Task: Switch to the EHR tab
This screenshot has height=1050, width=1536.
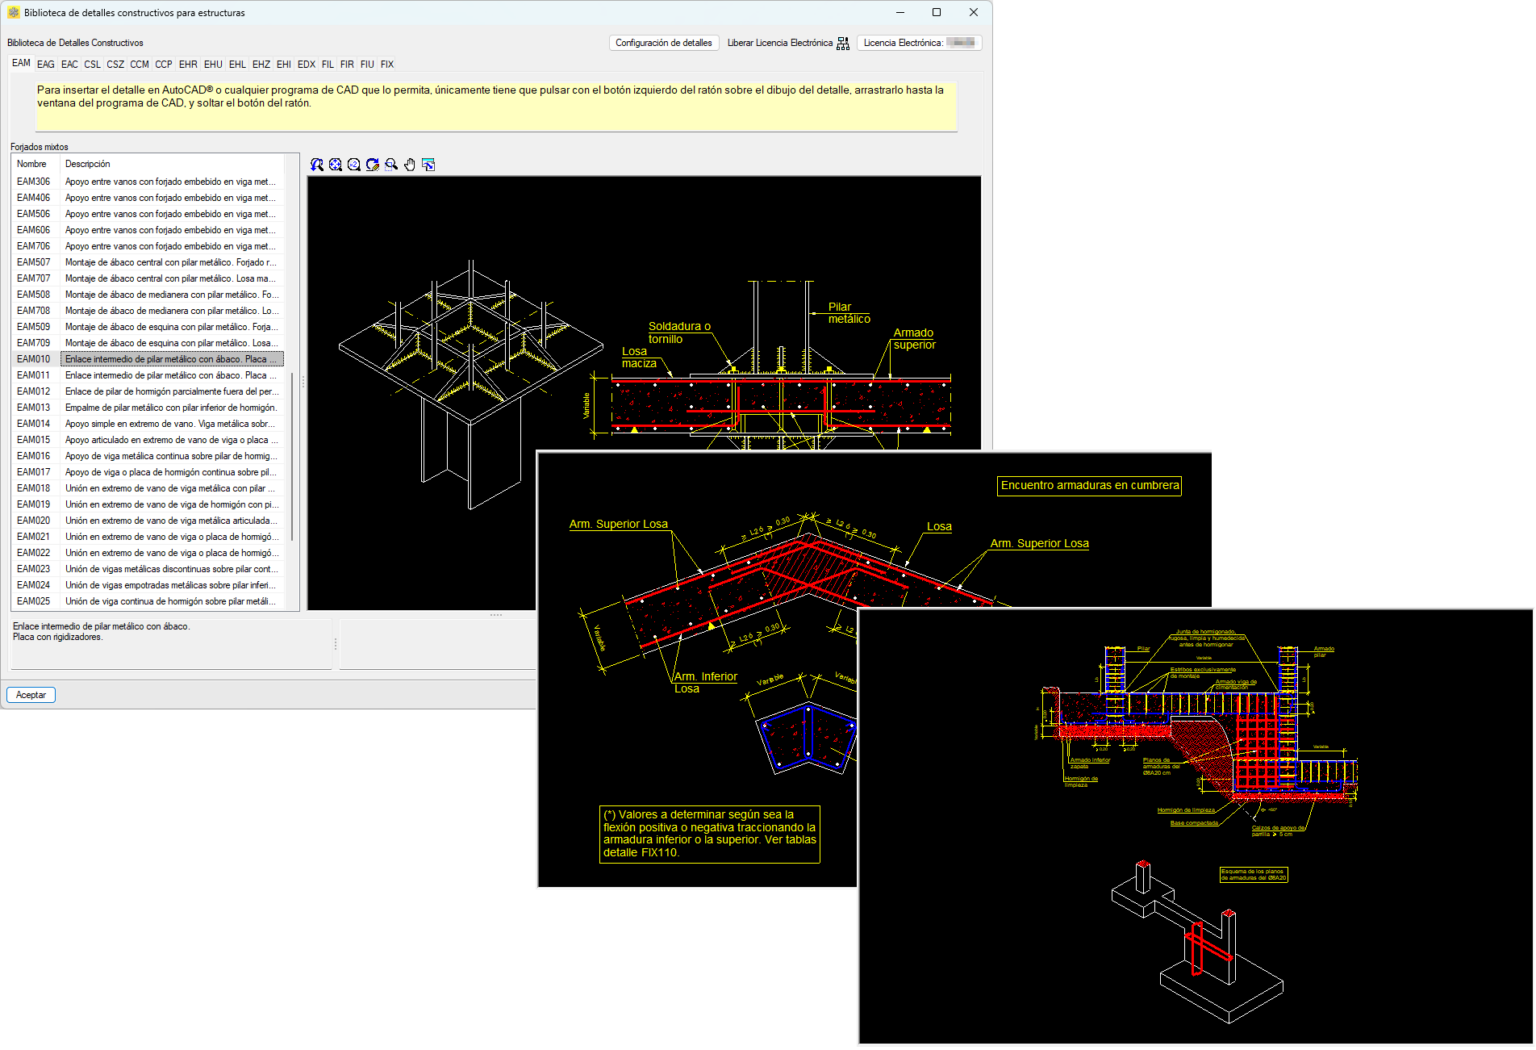Action: (x=188, y=63)
